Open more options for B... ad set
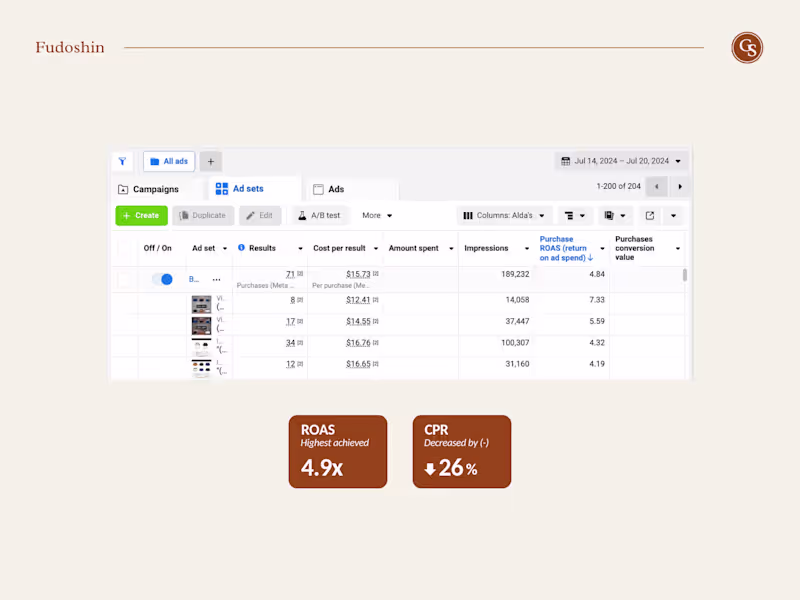800x600 pixels. coord(216,280)
